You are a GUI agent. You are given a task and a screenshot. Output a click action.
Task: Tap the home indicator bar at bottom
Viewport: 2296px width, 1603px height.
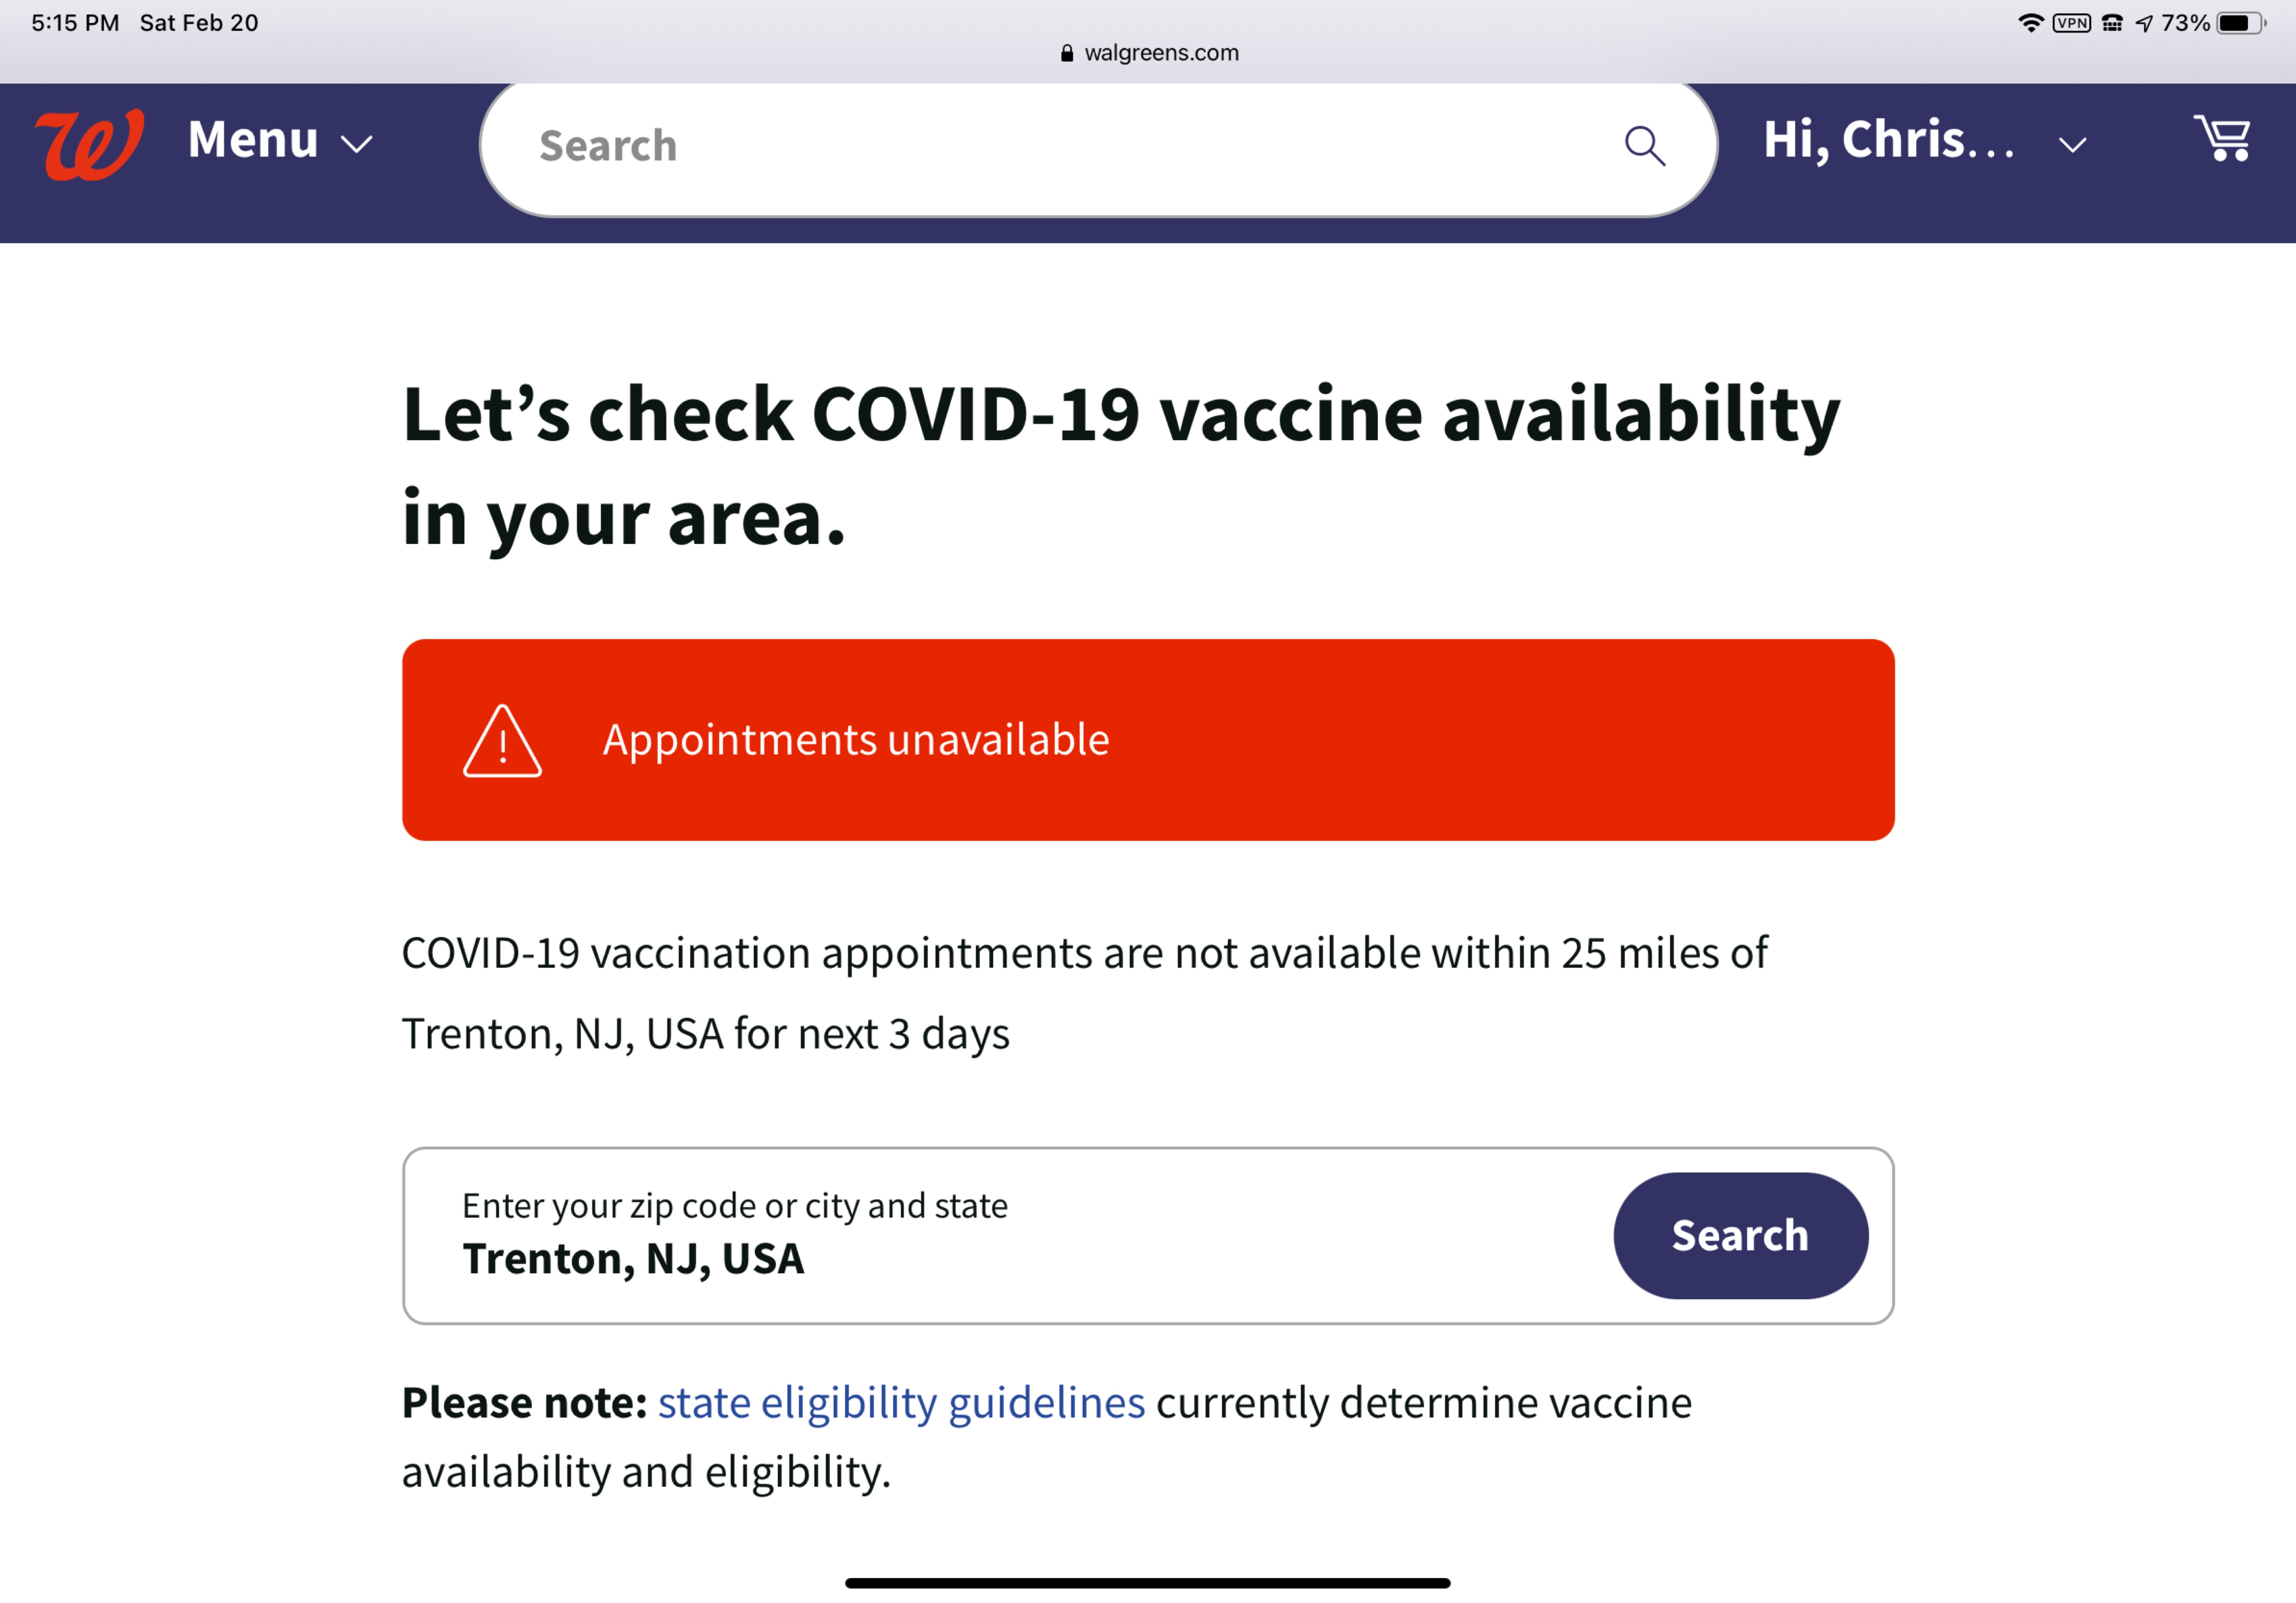tap(1148, 1582)
